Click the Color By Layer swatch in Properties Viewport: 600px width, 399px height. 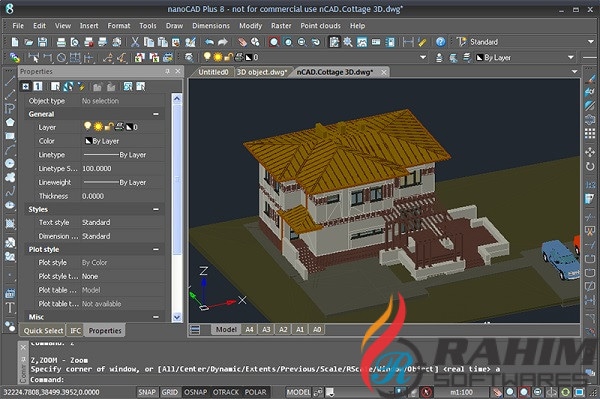88,141
